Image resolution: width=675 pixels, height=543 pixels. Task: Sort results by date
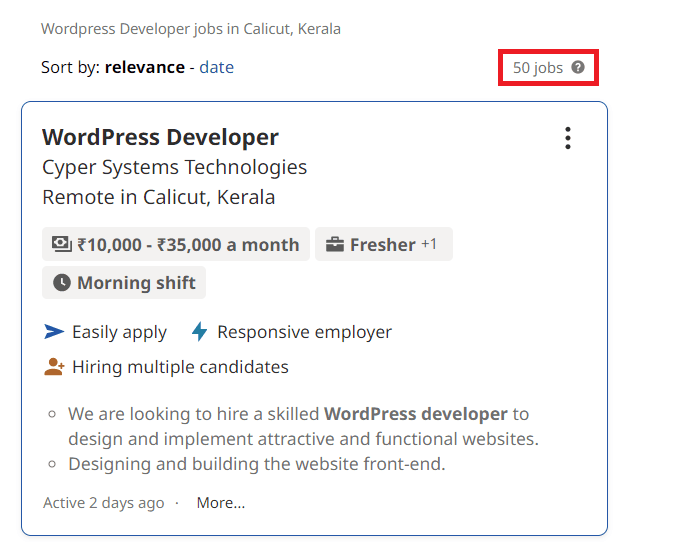coord(217,67)
